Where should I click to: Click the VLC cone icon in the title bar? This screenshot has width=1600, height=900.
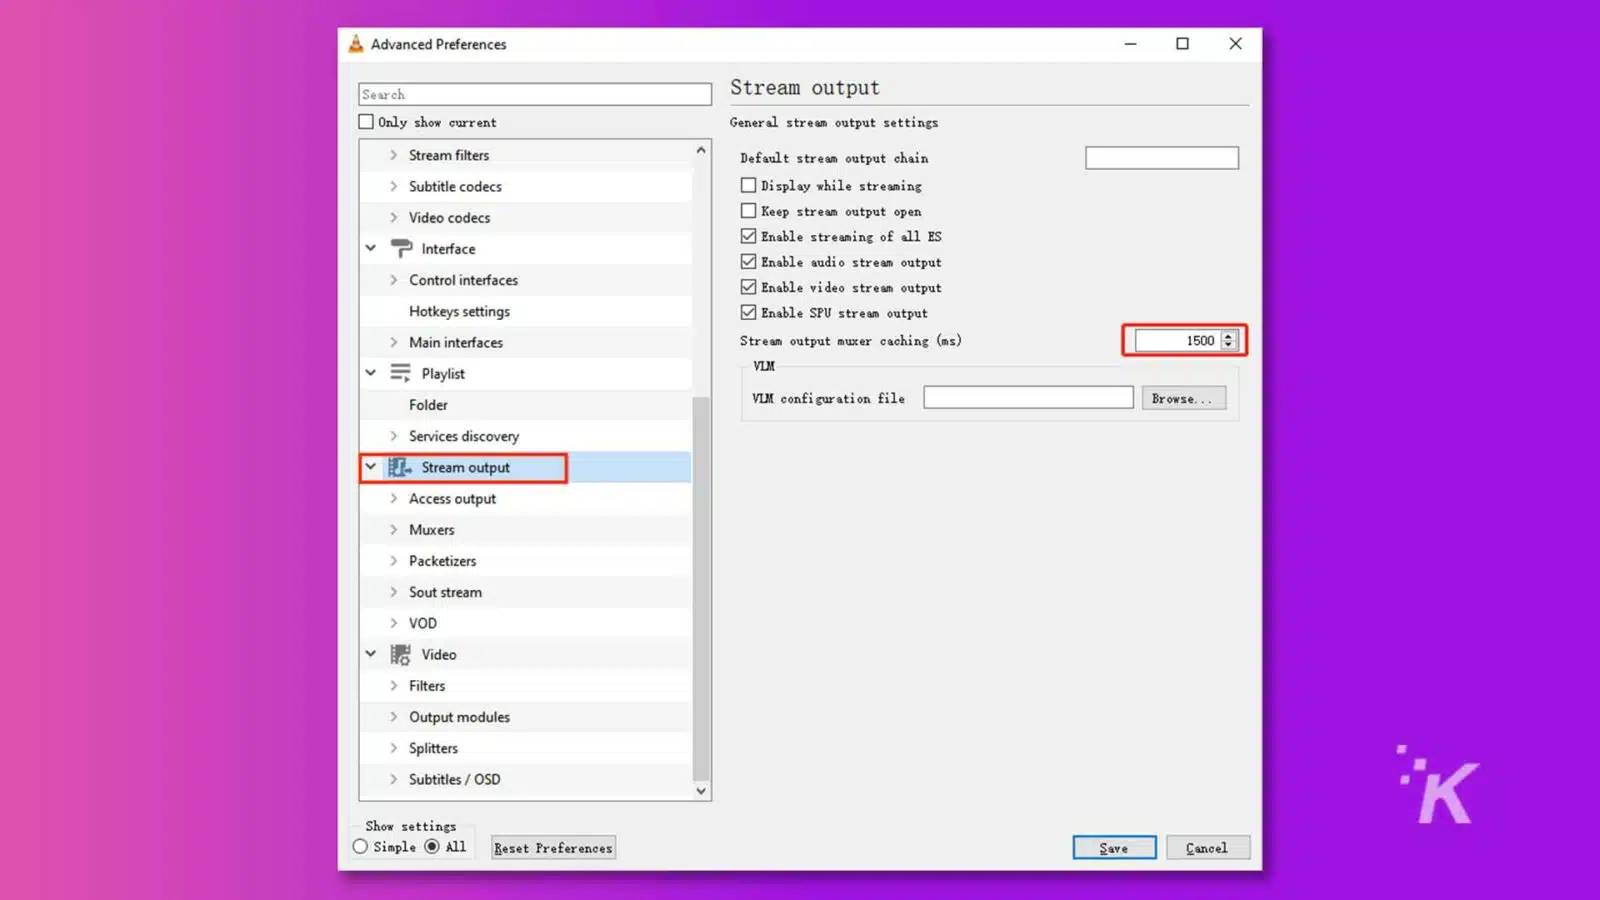[355, 43]
